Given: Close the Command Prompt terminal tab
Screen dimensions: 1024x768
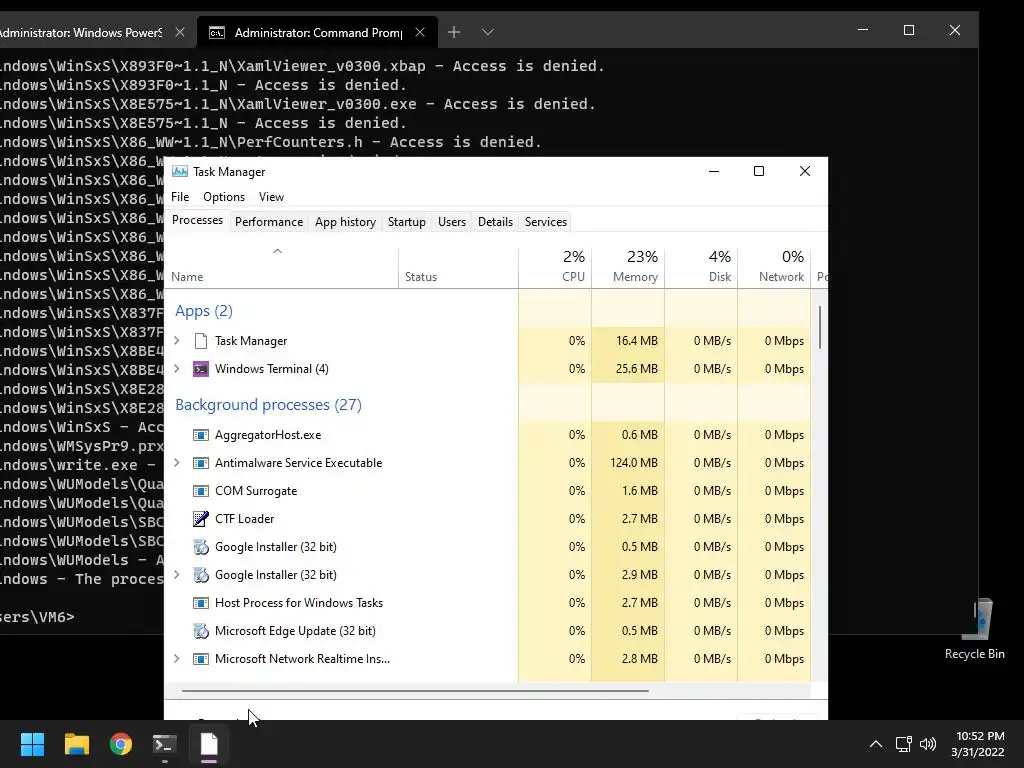Looking at the screenshot, I should [420, 32].
